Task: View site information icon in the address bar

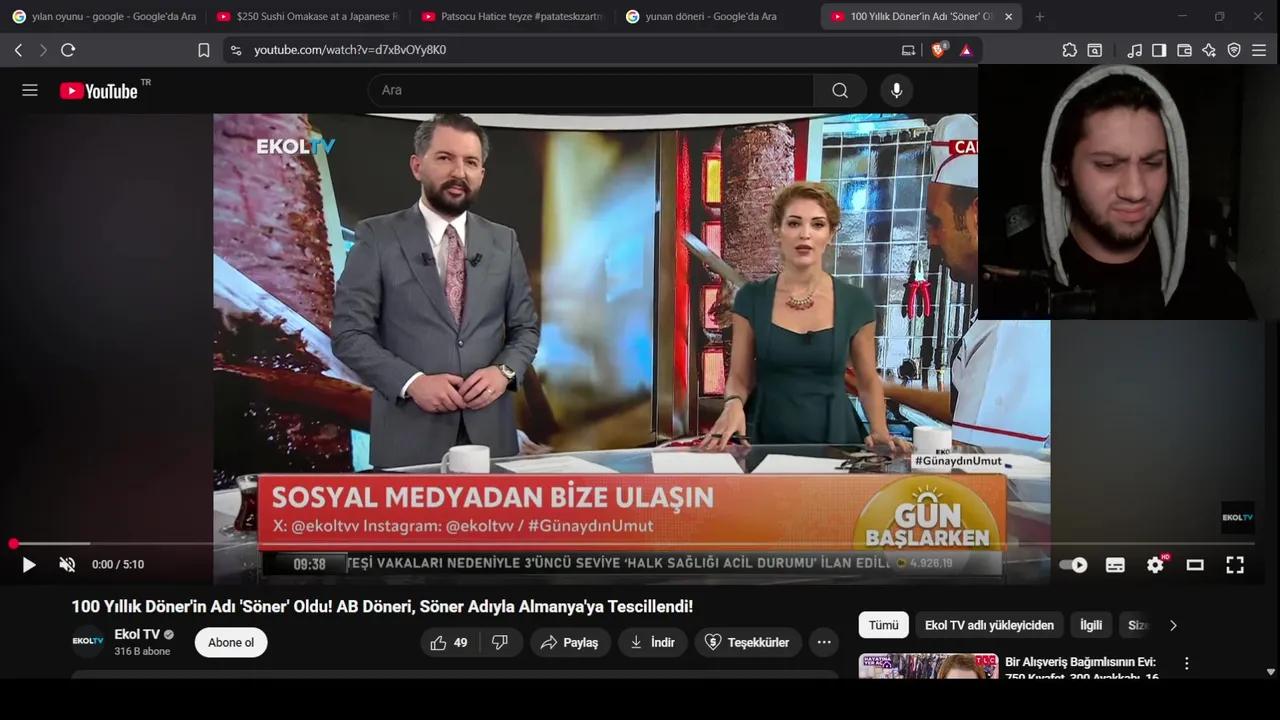Action: coord(235,50)
